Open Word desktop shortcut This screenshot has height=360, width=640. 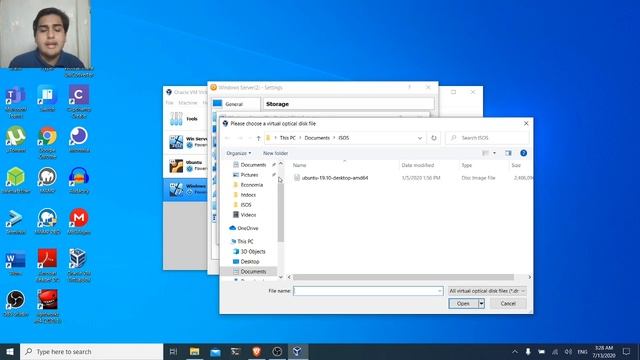click(16, 262)
